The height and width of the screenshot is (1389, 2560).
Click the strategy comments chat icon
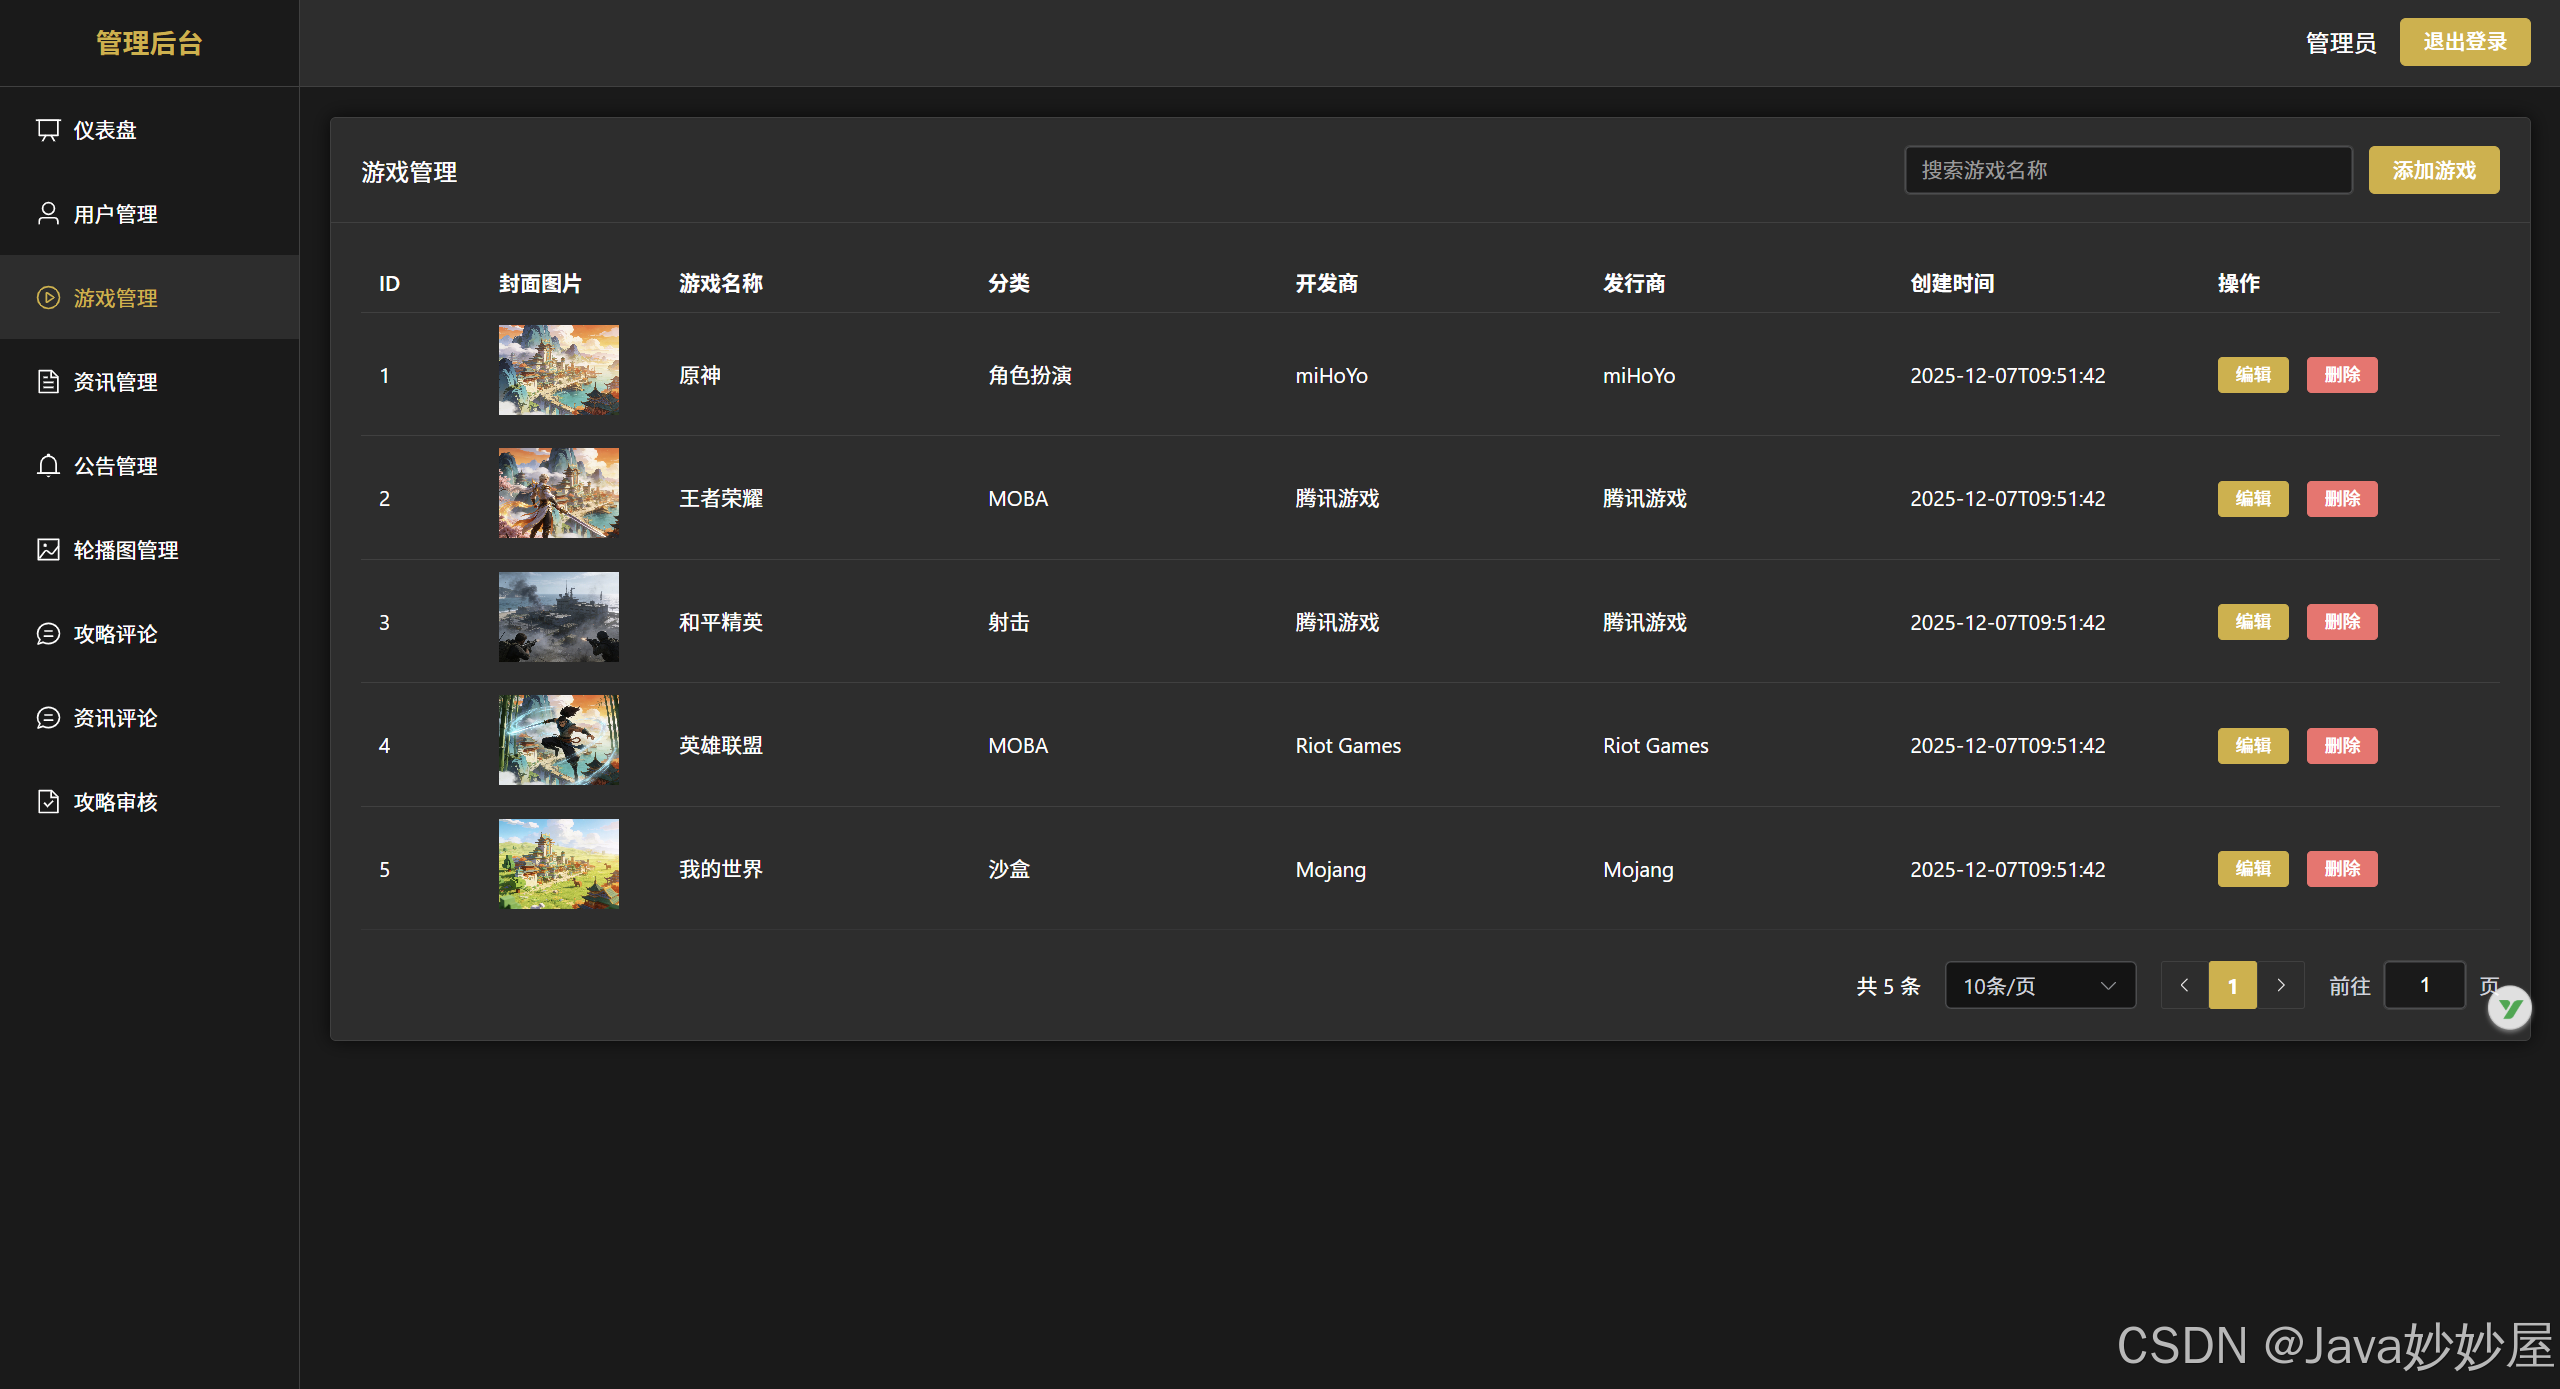[x=48, y=634]
